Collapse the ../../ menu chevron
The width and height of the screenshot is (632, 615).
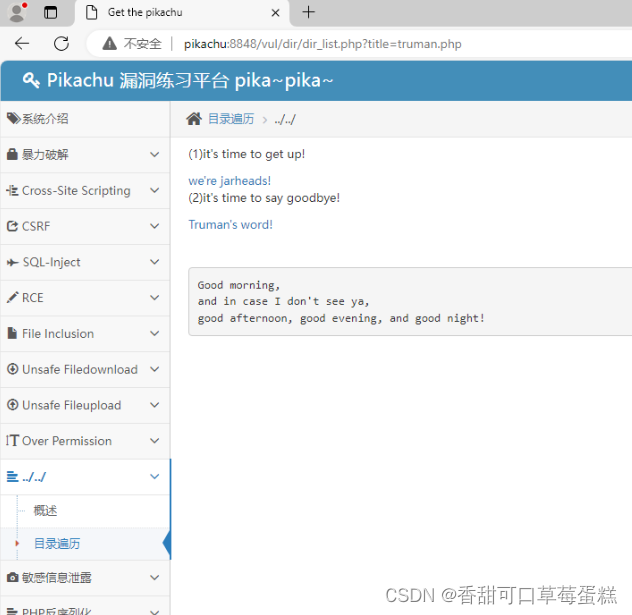[x=154, y=476]
